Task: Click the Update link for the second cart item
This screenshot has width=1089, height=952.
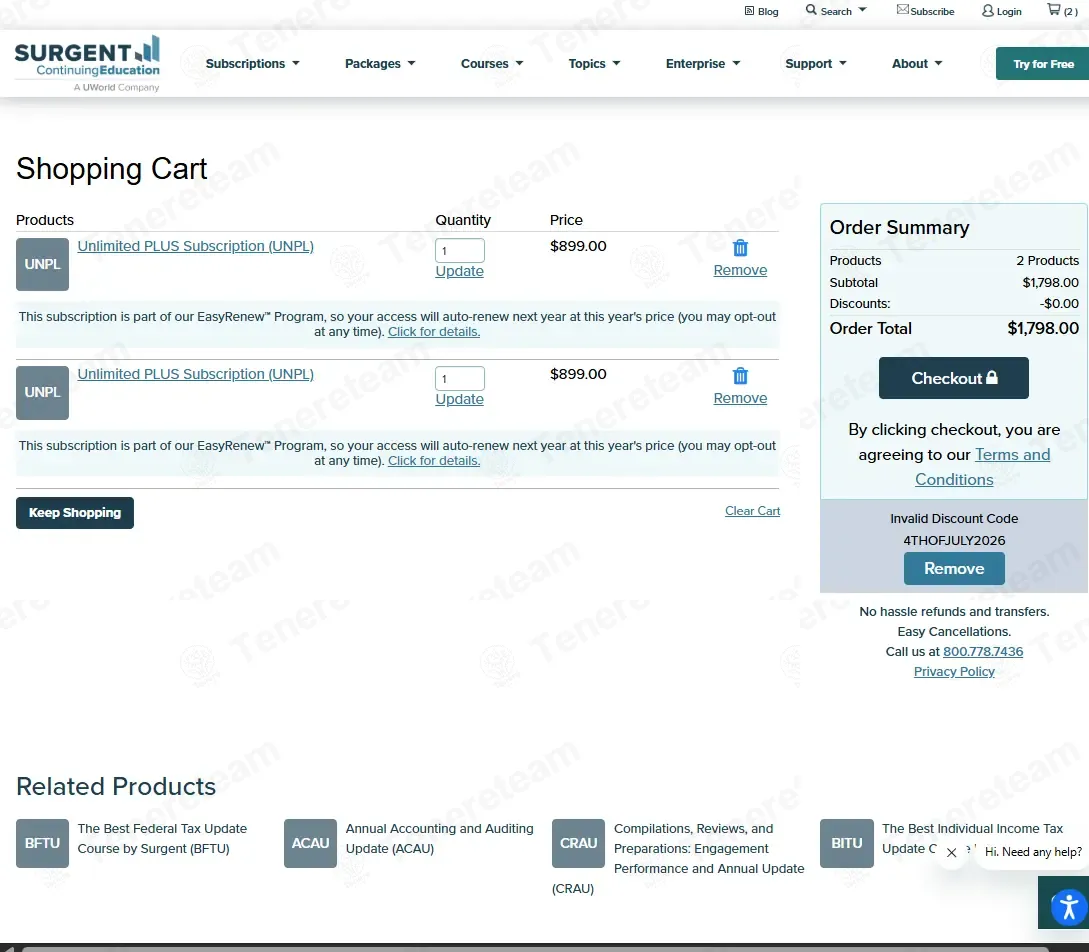Action: point(459,399)
